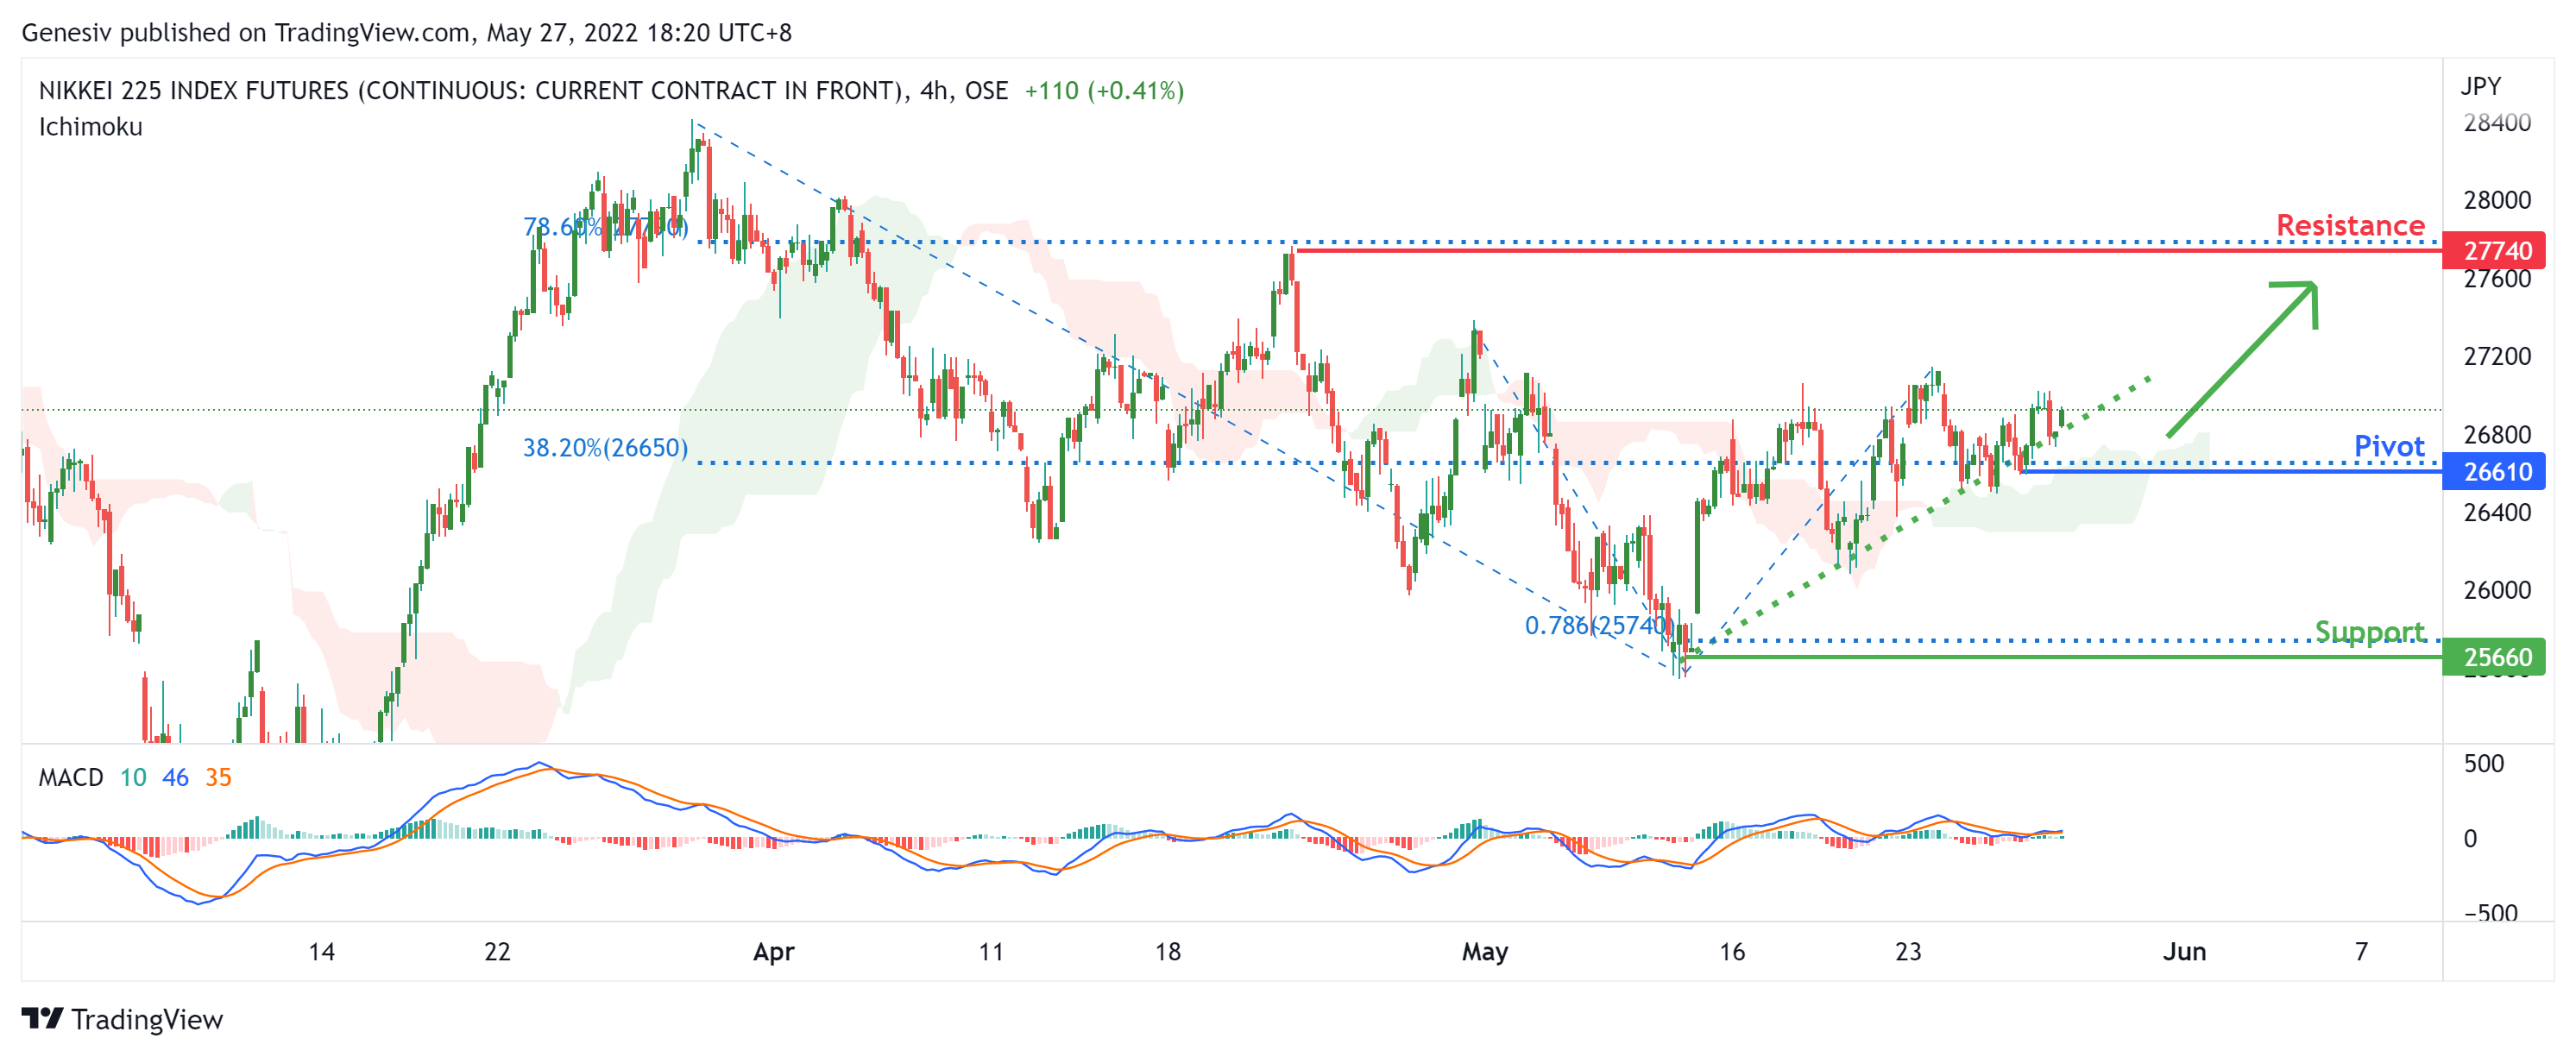Click the blue 26610 pivot price tag
The height and width of the screenshot is (1057, 2576).
(x=2492, y=471)
